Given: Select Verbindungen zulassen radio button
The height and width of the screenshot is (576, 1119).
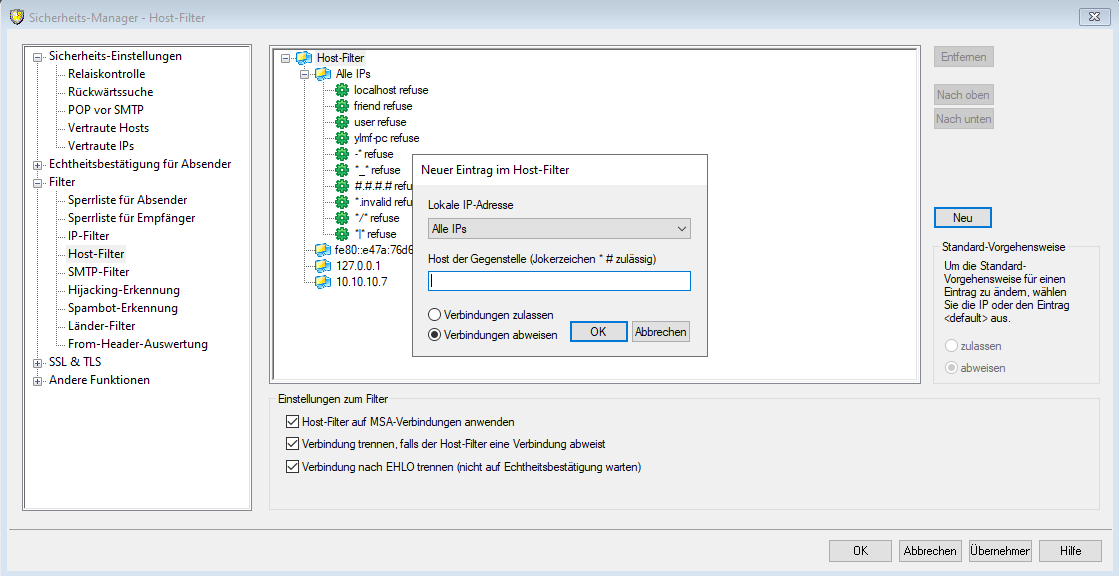Looking at the screenshot, I should [435, 315].
